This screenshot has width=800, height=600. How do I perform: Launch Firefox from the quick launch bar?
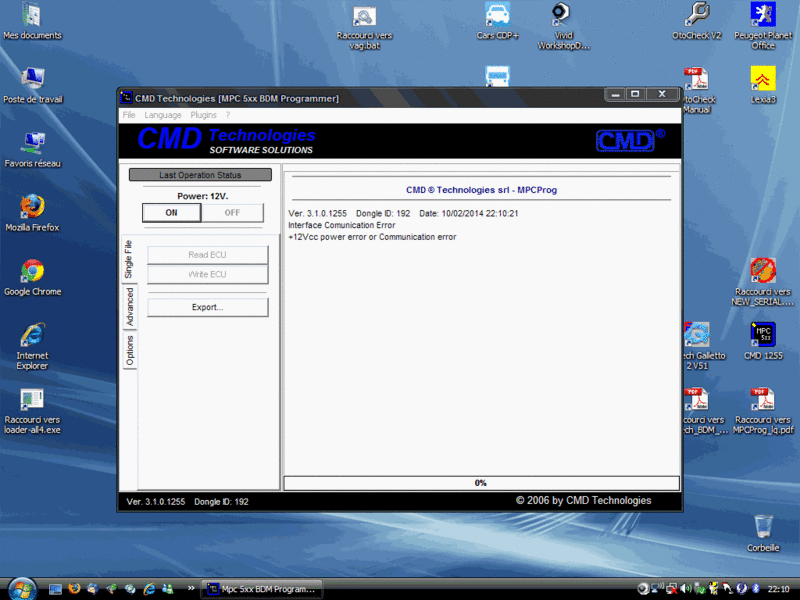(74, 589)
